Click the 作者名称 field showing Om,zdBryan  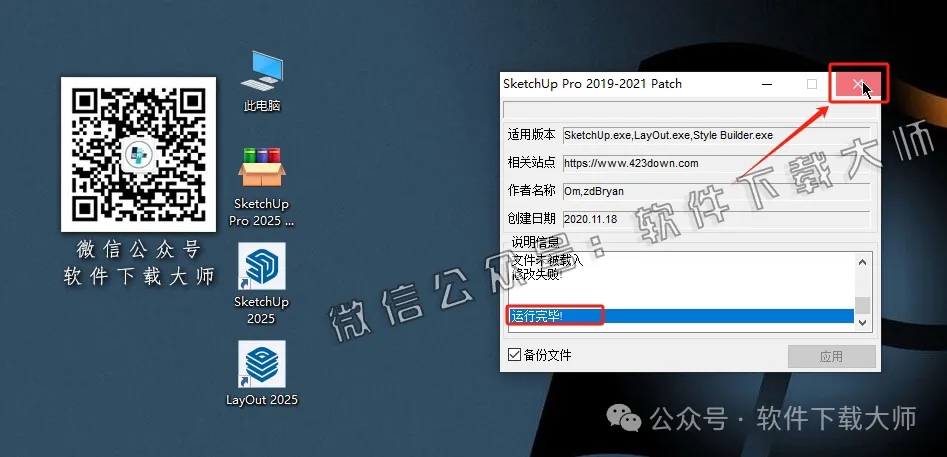[x=716, y=191]
